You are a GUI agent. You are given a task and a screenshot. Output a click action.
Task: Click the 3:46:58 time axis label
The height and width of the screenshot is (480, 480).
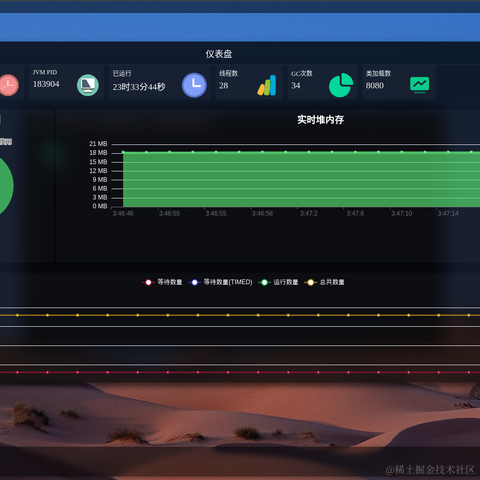point(262,214)
